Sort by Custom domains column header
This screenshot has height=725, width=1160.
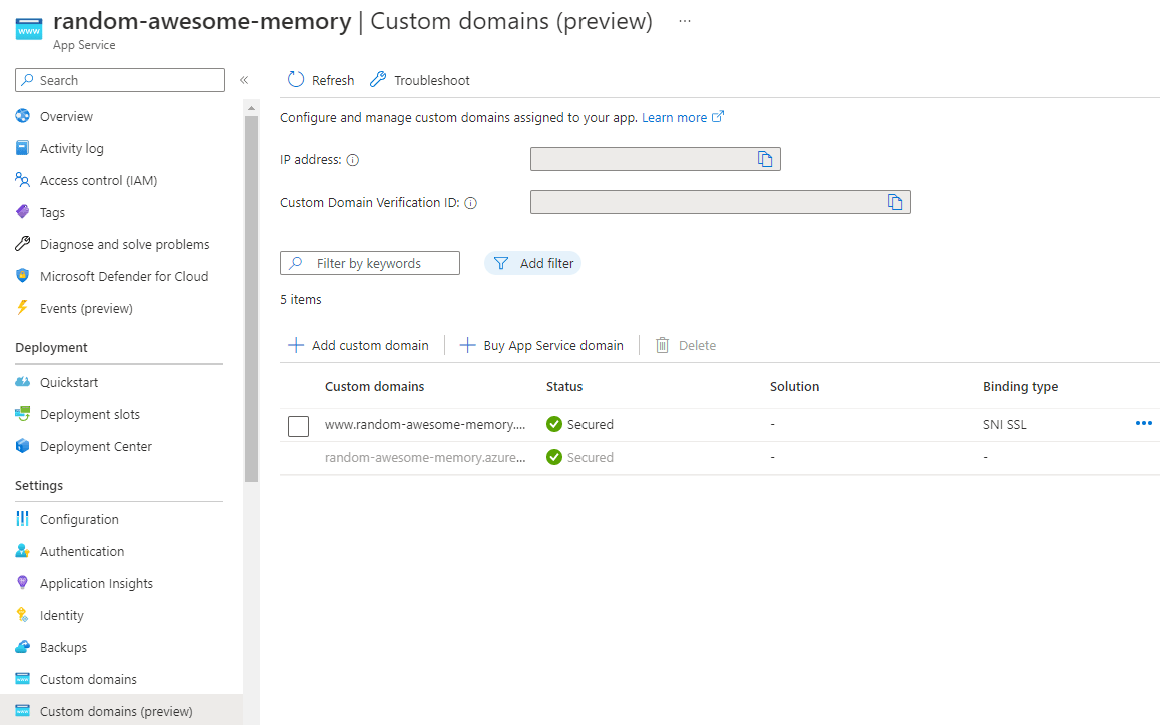374,386
